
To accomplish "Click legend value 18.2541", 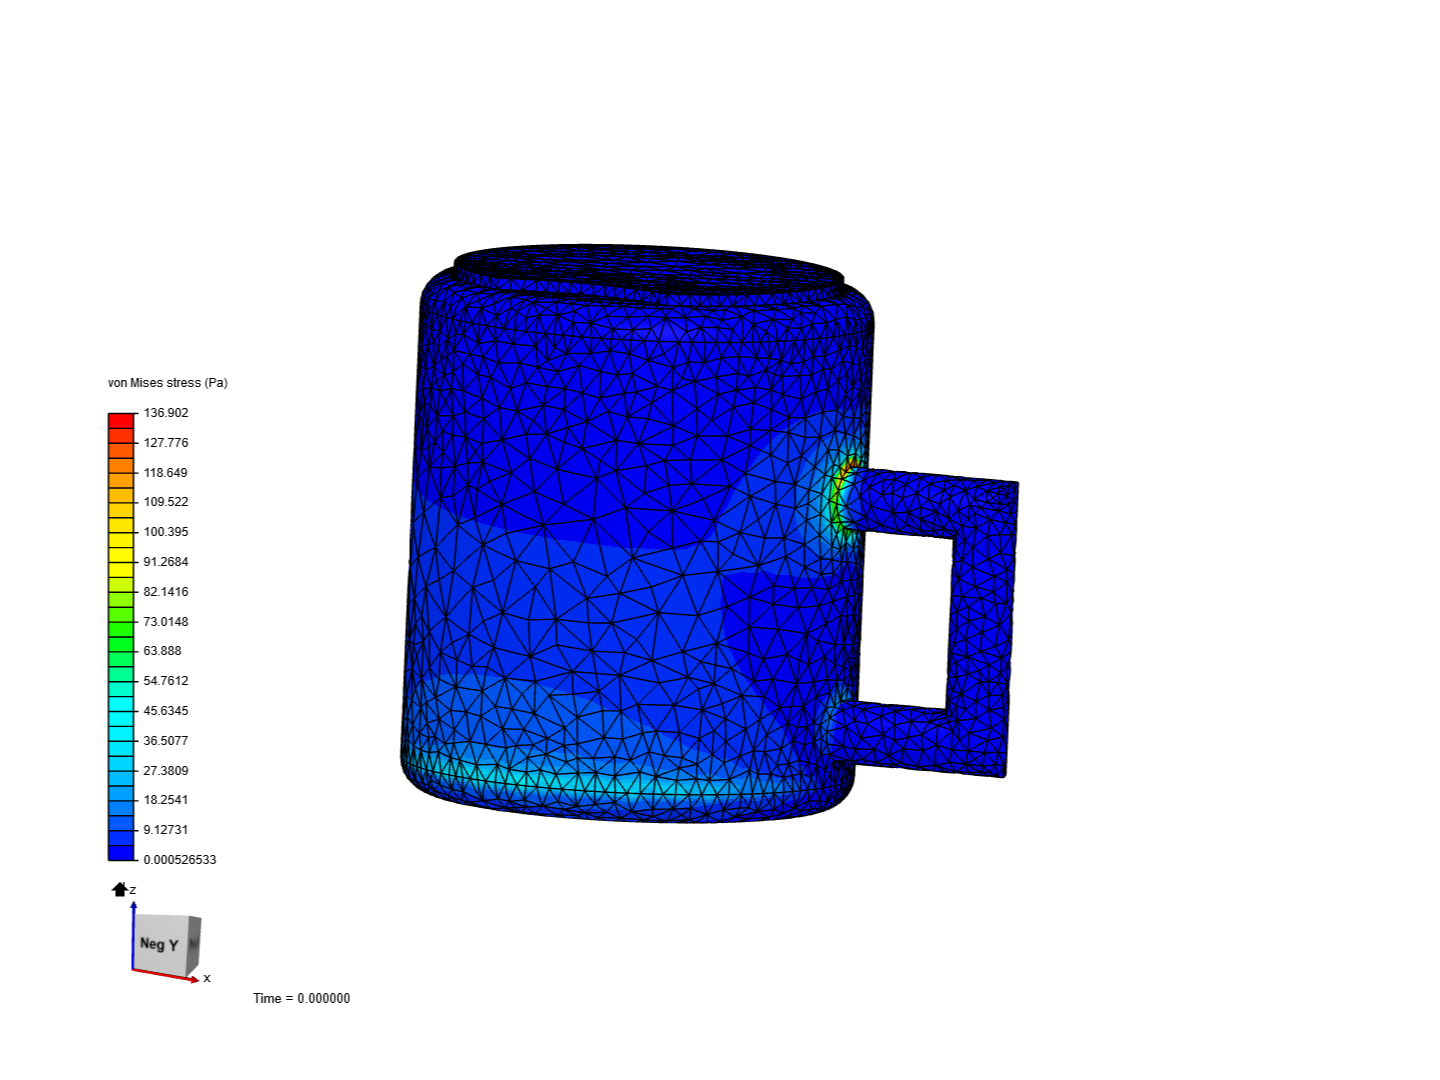I will (x=166, y=800).
